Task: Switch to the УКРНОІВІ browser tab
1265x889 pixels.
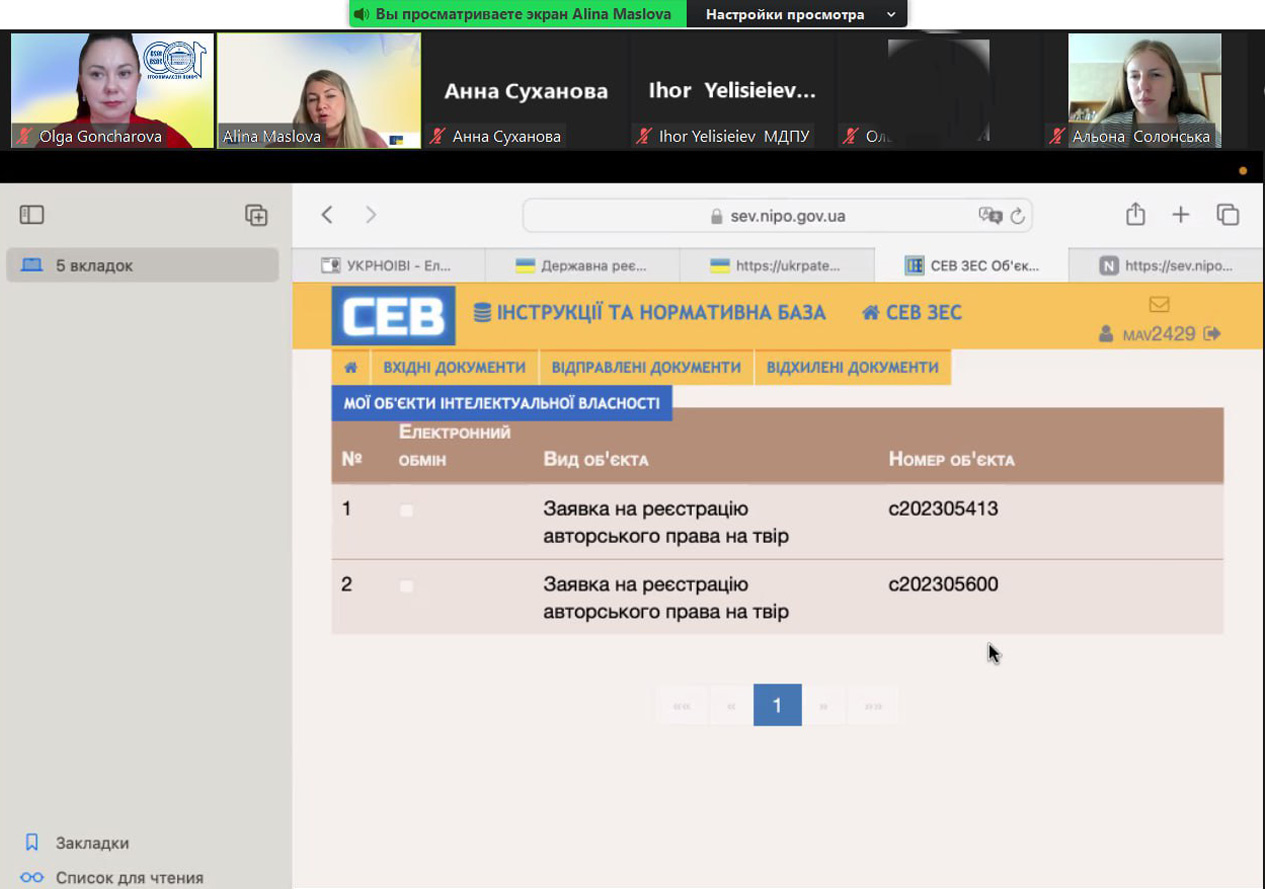Action: (x=388, y=265)
